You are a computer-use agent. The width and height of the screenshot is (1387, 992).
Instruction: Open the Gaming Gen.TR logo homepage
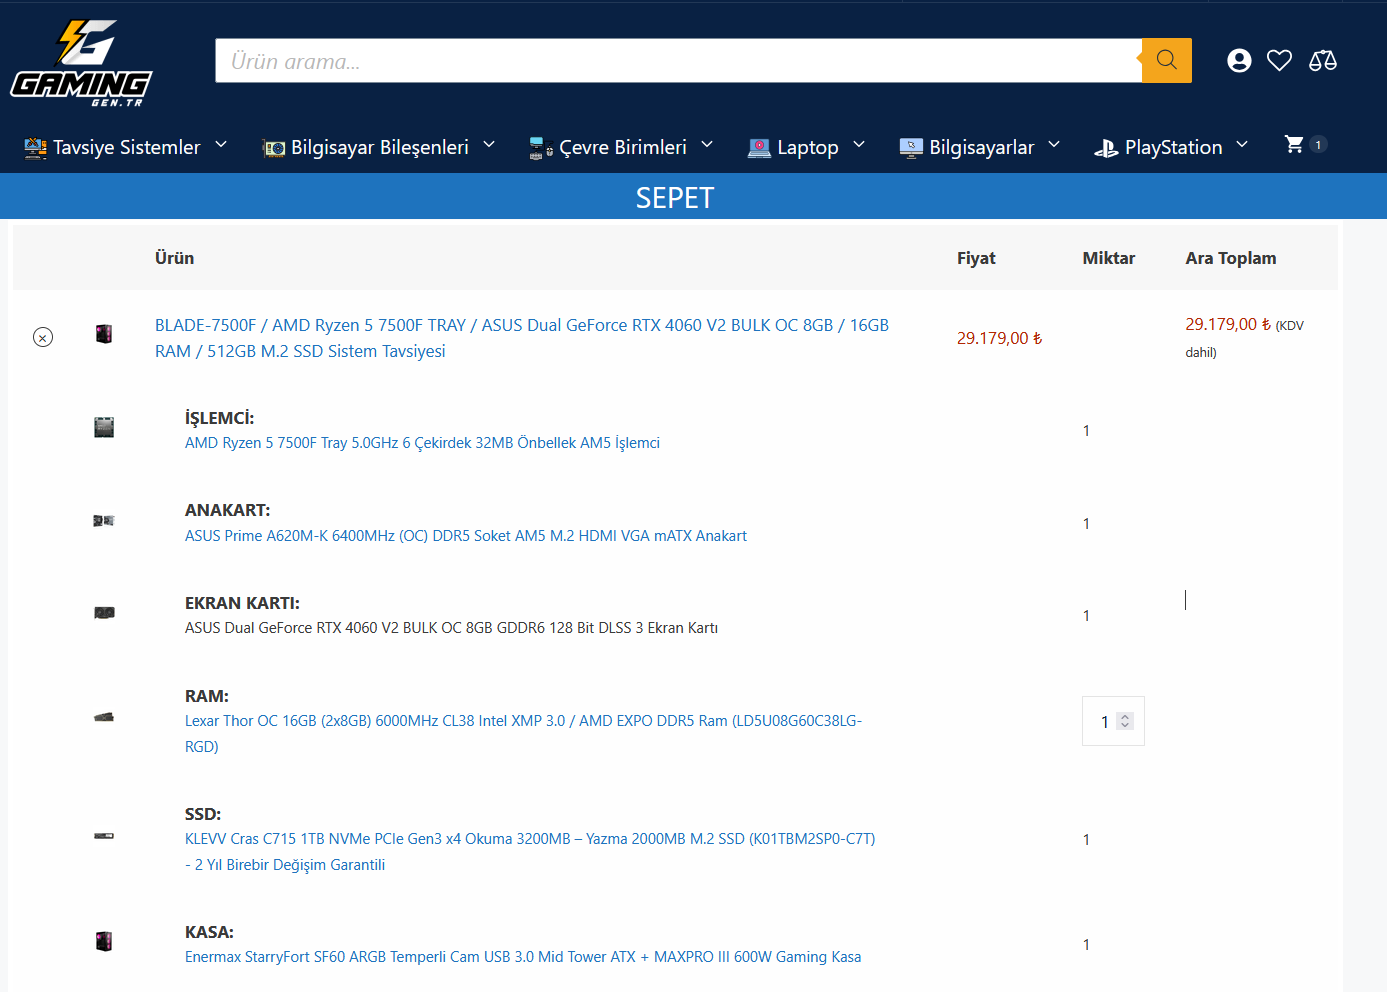(x=81, y=63)
